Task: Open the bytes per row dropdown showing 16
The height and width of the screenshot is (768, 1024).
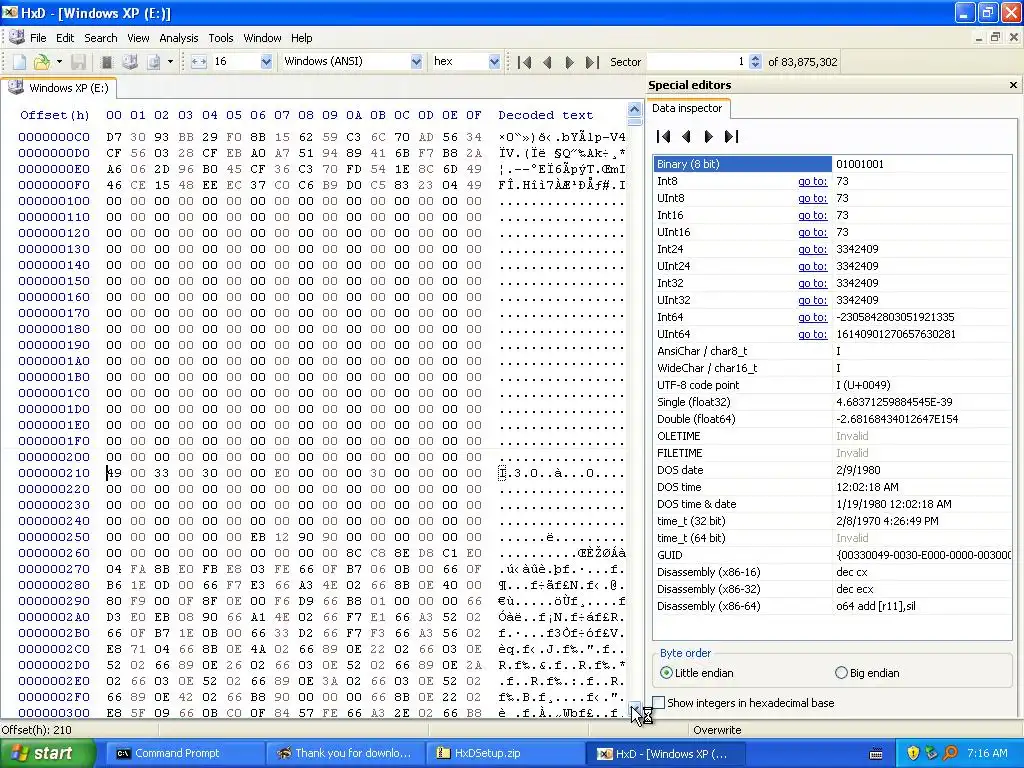Action: (x=266, y=61)
